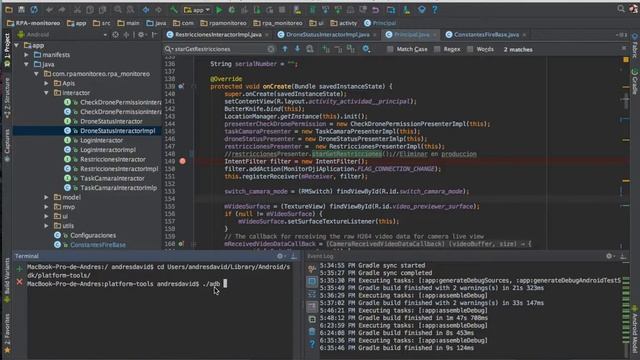640x360 pixels.
Task: Collapse the java folder node
Action: coord(27,64)
